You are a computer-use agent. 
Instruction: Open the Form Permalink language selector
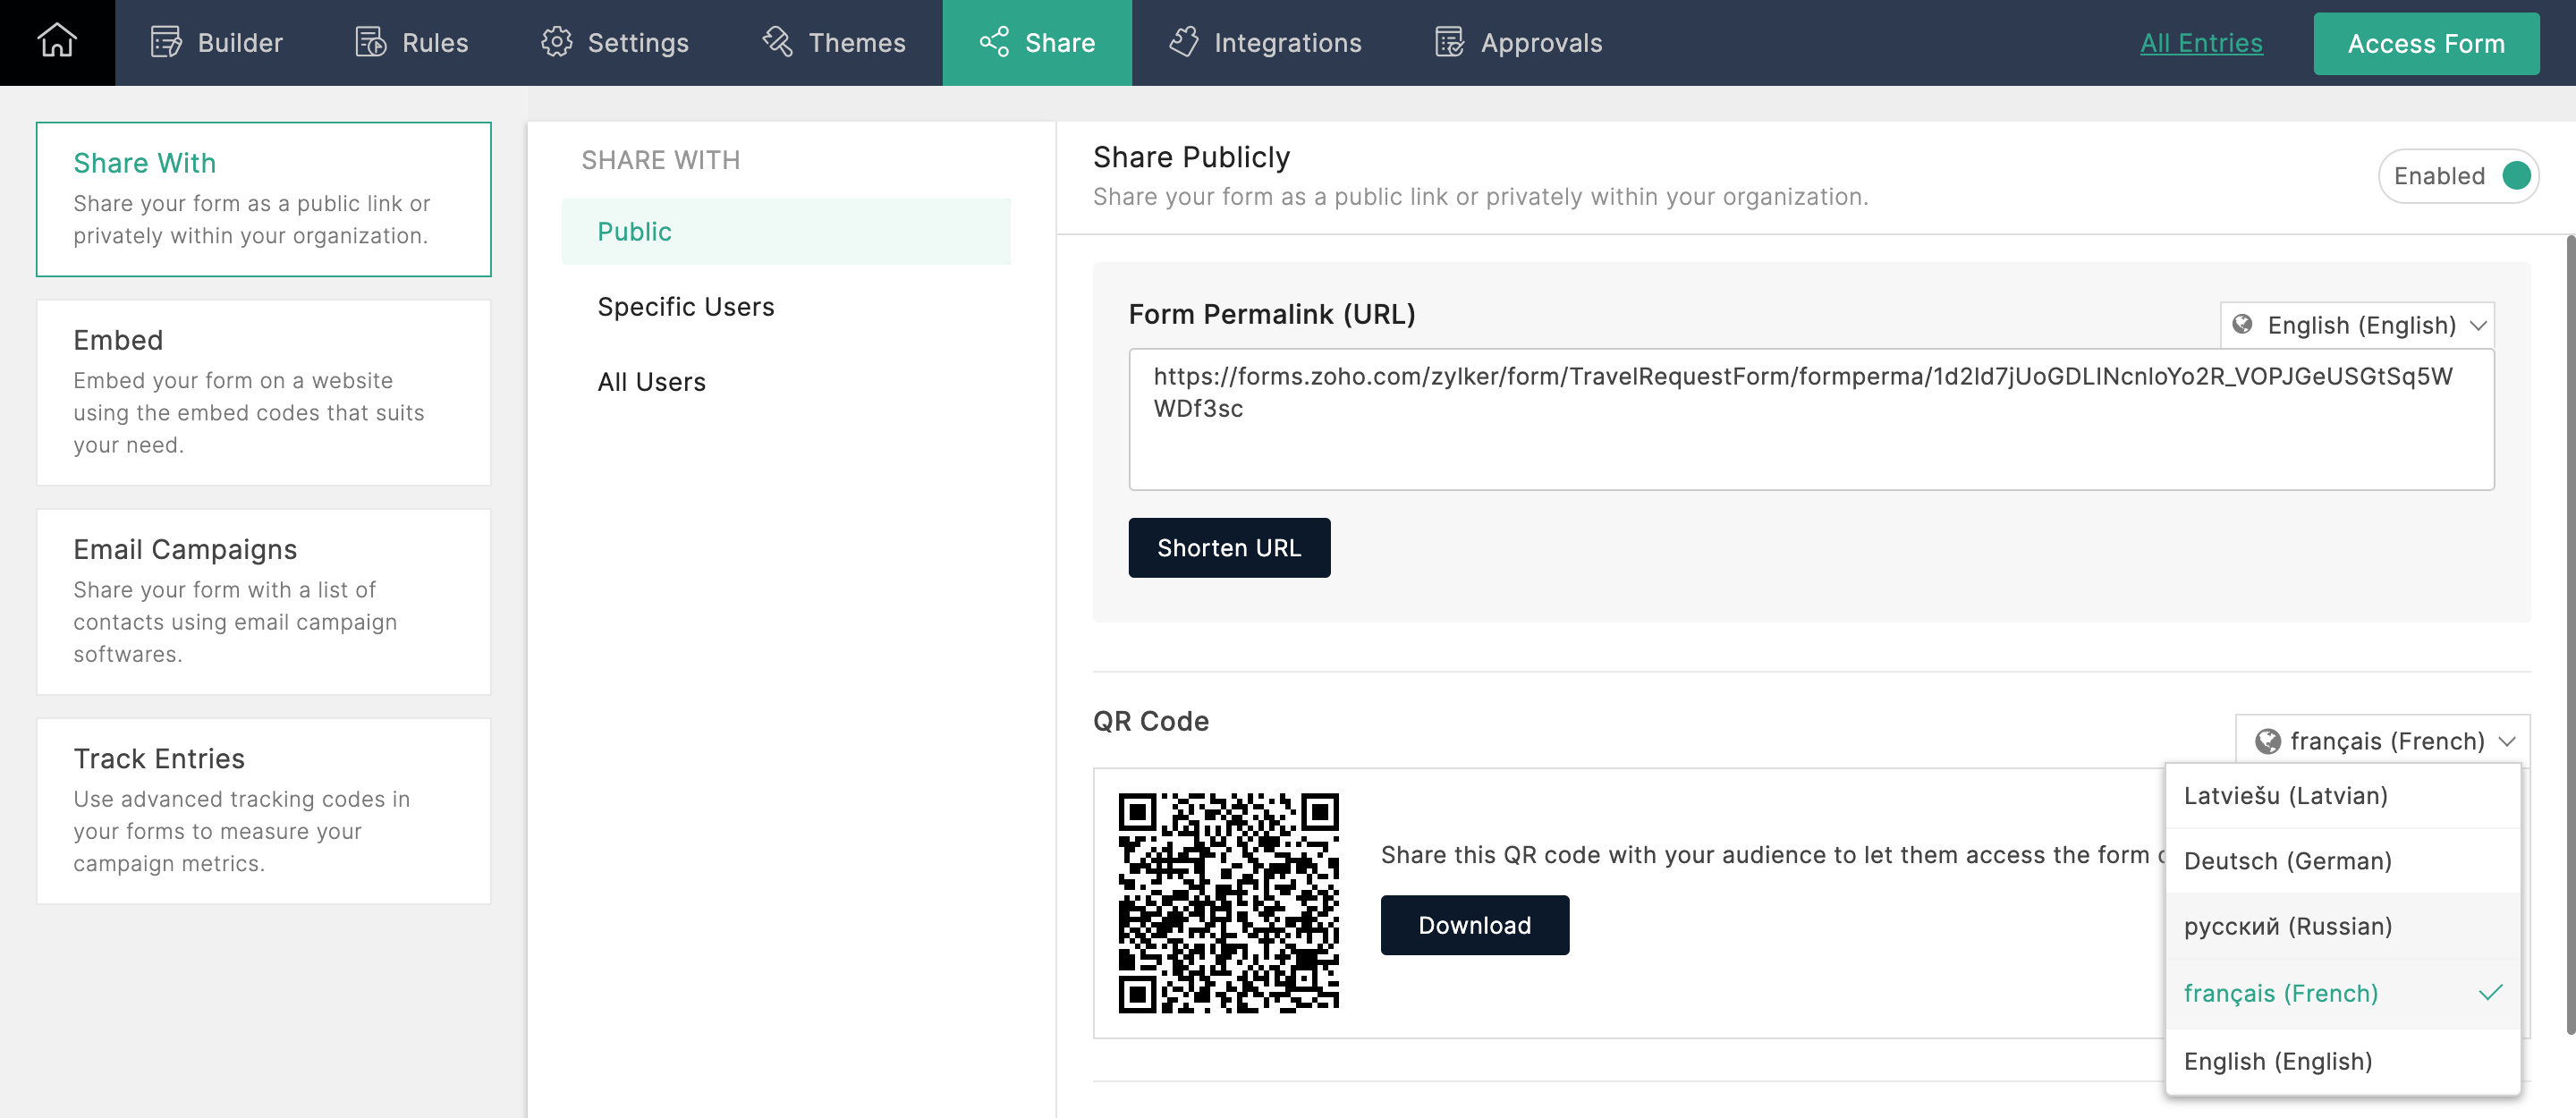click(2358, 324)
